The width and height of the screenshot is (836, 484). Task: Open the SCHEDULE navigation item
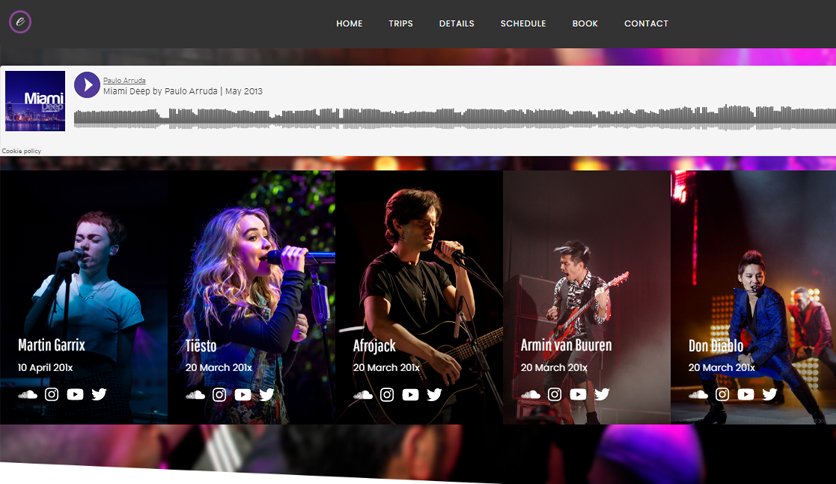(523, 23)
